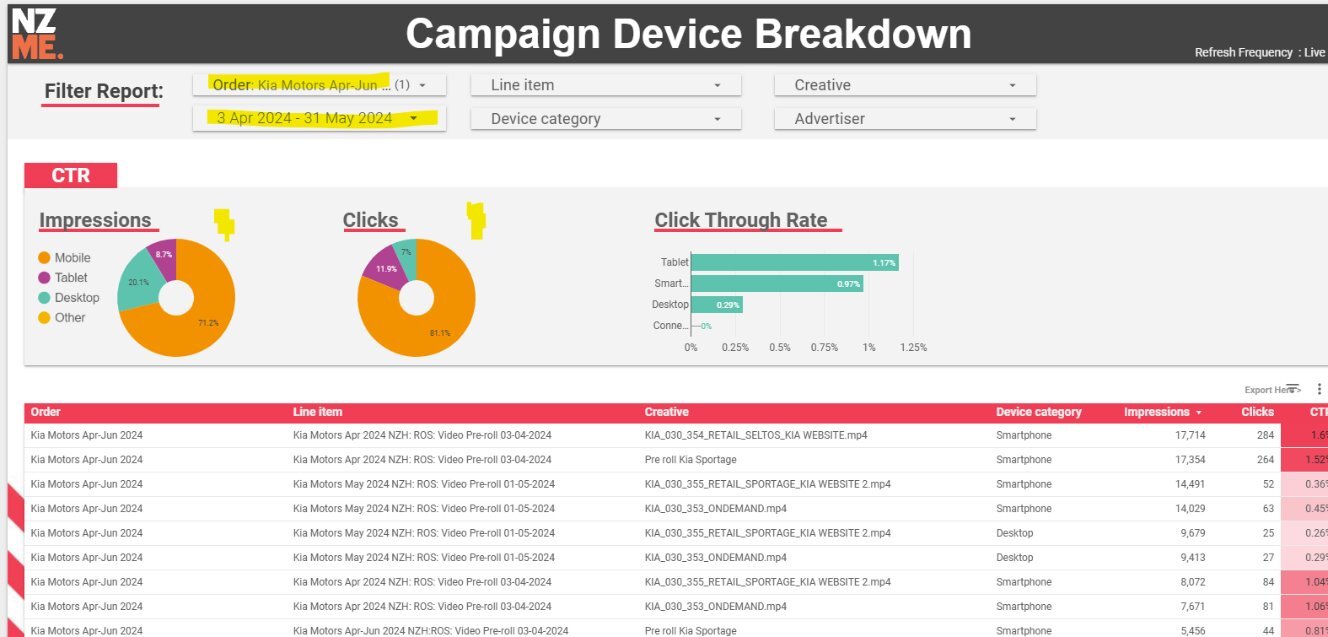Click the Mobile legend dot
The width and height of the screenshot is (1328, 637).
click(44, 258)
